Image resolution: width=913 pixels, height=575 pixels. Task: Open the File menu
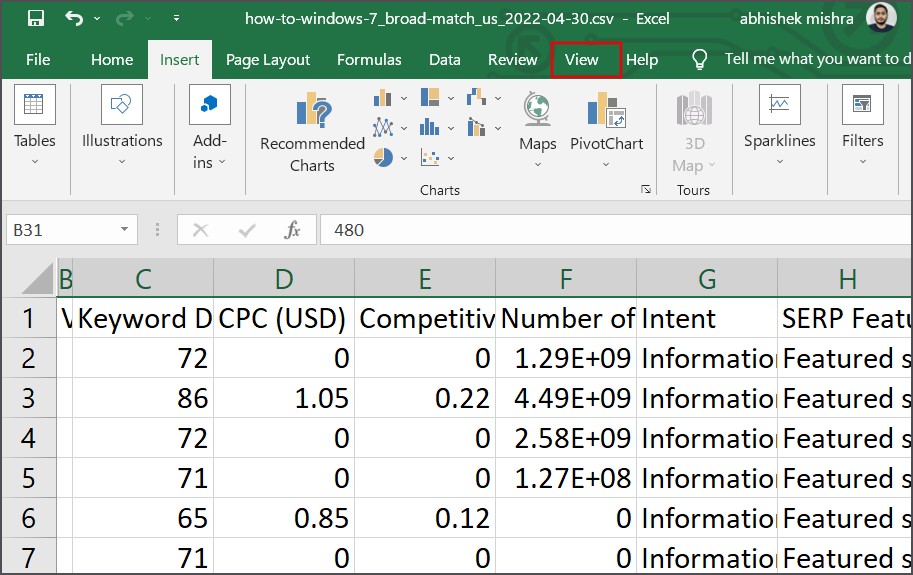point(38,60)
